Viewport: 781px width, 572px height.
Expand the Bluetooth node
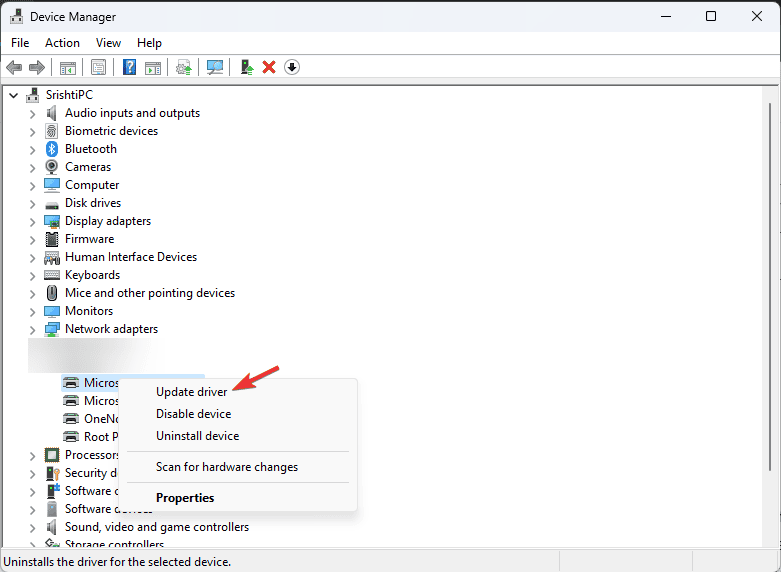pyautogui.click(x=32, y=150)
